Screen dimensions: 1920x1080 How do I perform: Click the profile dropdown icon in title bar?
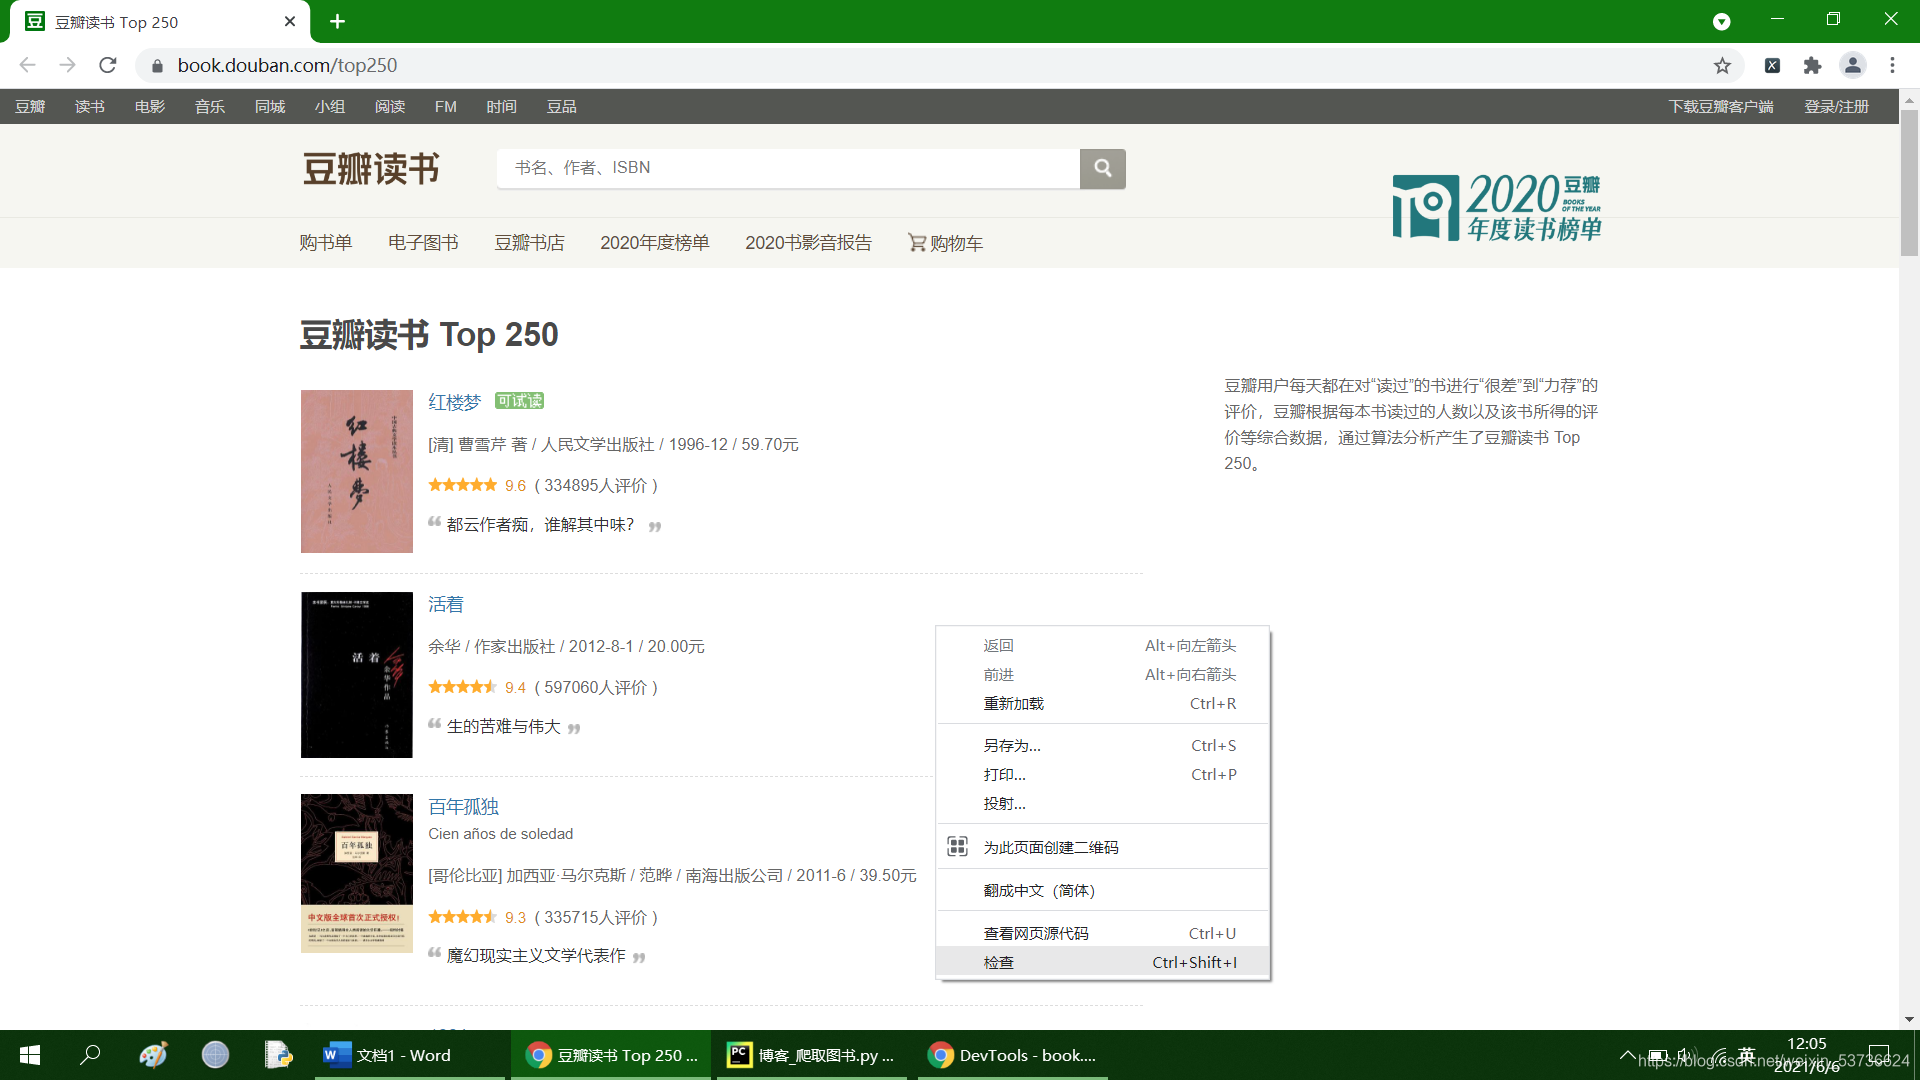(1721, 21)
